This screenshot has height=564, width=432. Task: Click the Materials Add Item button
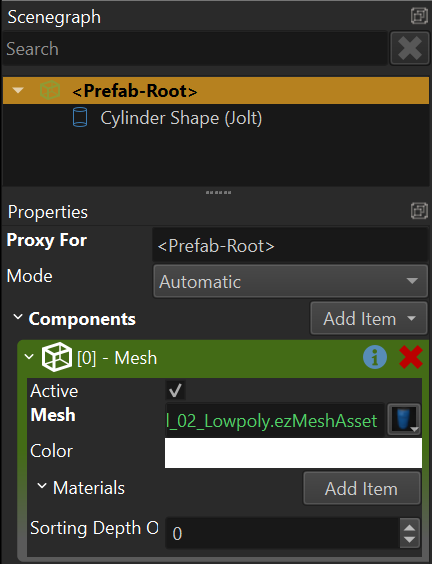(361, 488)
